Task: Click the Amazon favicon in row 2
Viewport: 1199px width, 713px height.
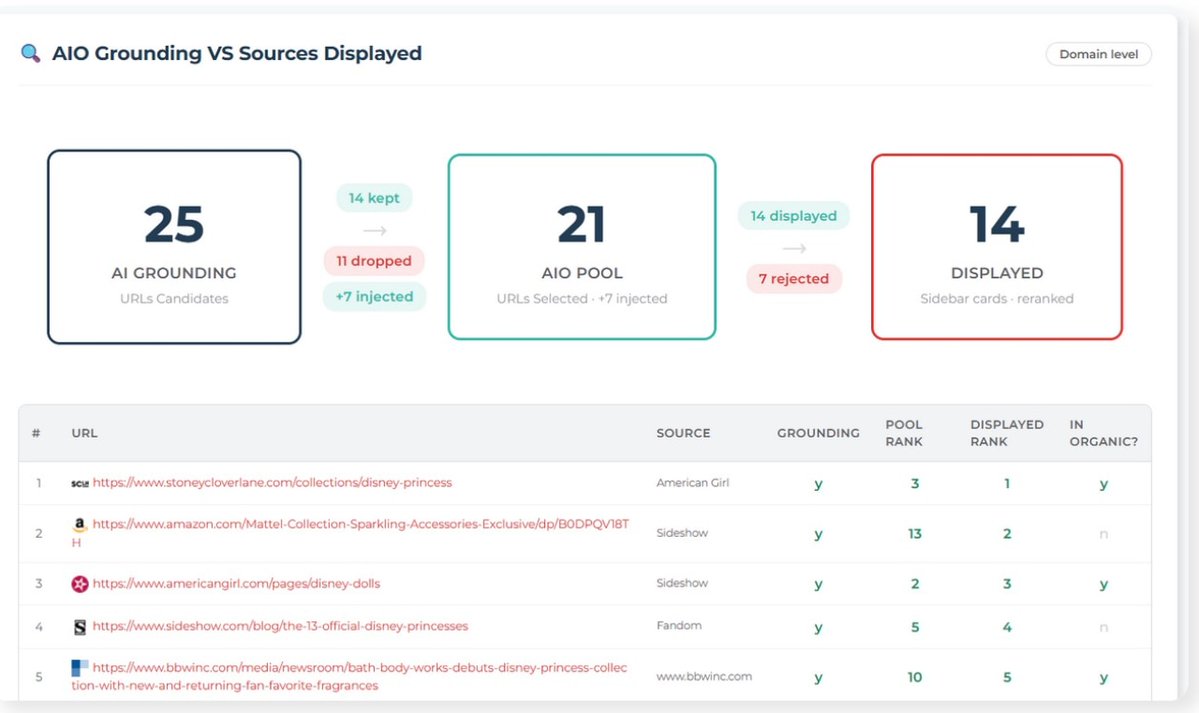Action: click(x=80, y=525)
